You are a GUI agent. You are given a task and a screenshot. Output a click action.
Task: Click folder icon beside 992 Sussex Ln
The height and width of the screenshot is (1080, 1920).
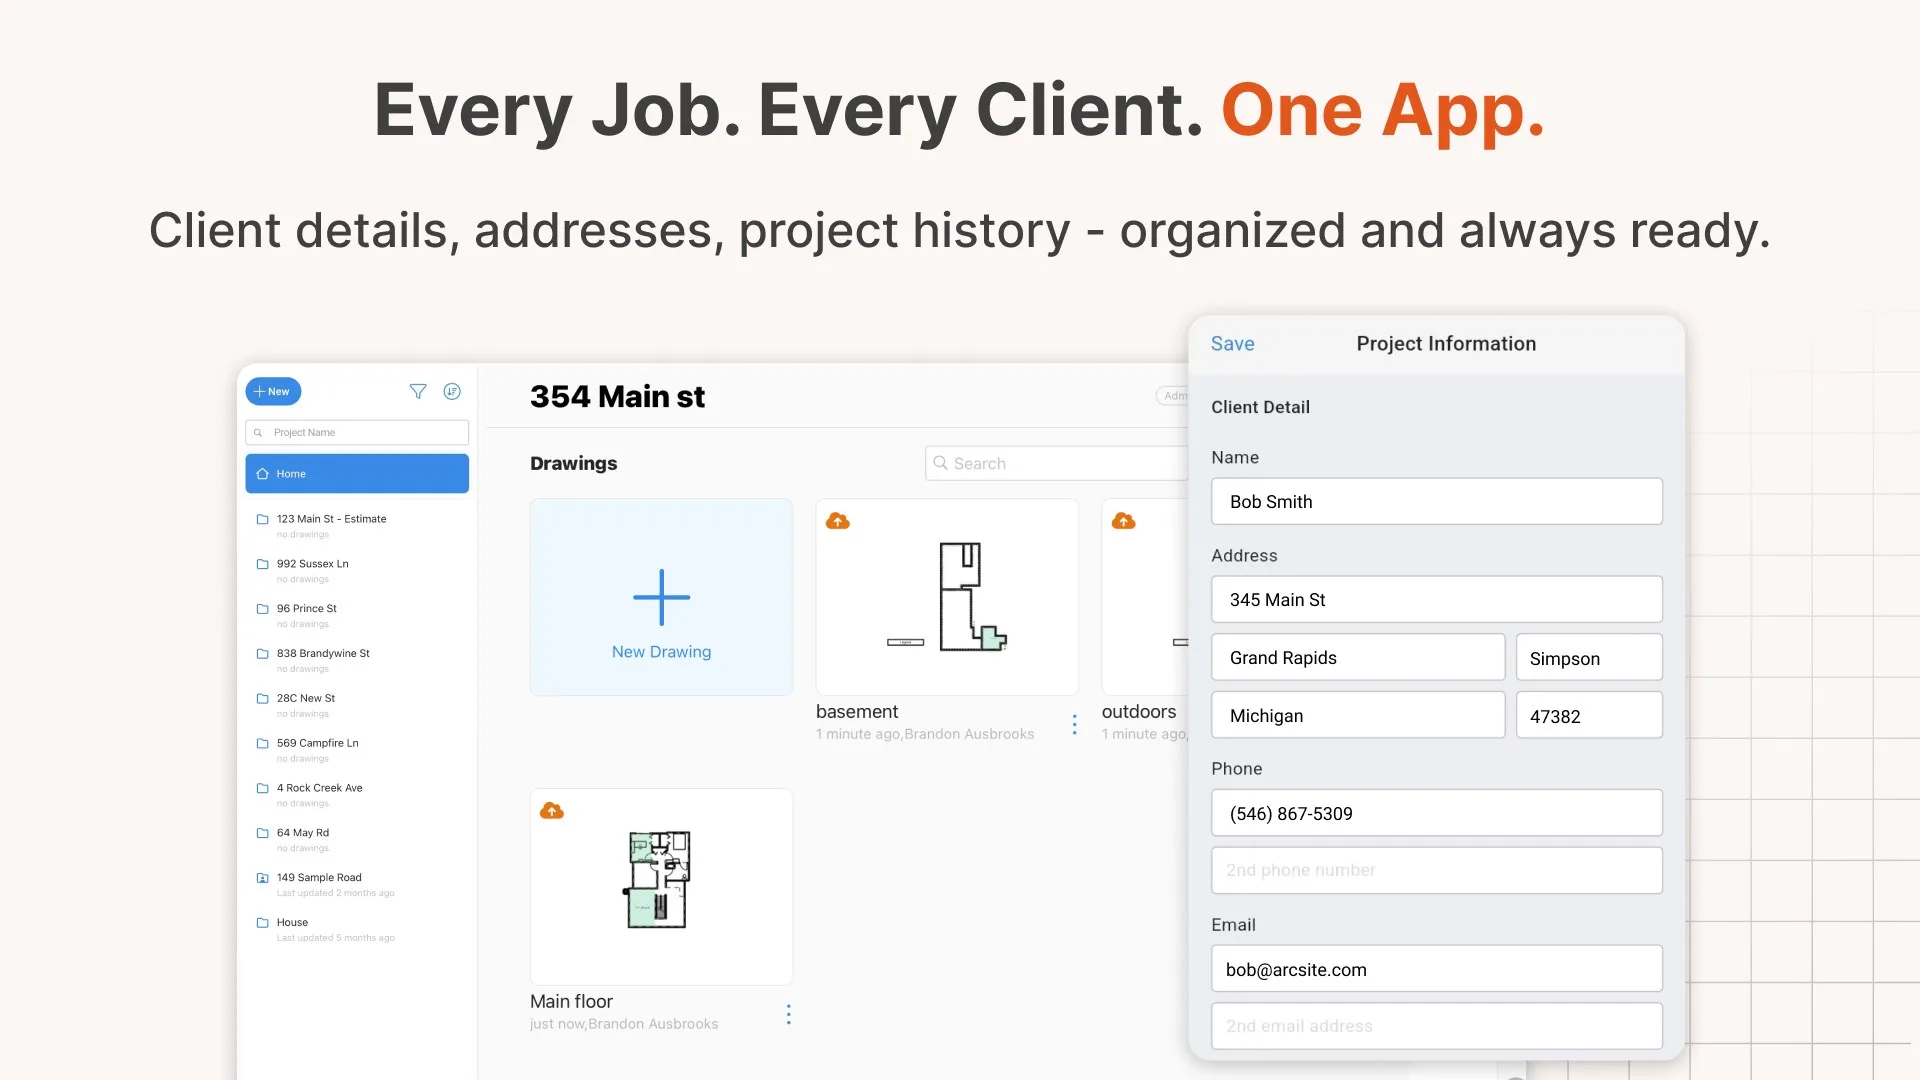(263, 564)
